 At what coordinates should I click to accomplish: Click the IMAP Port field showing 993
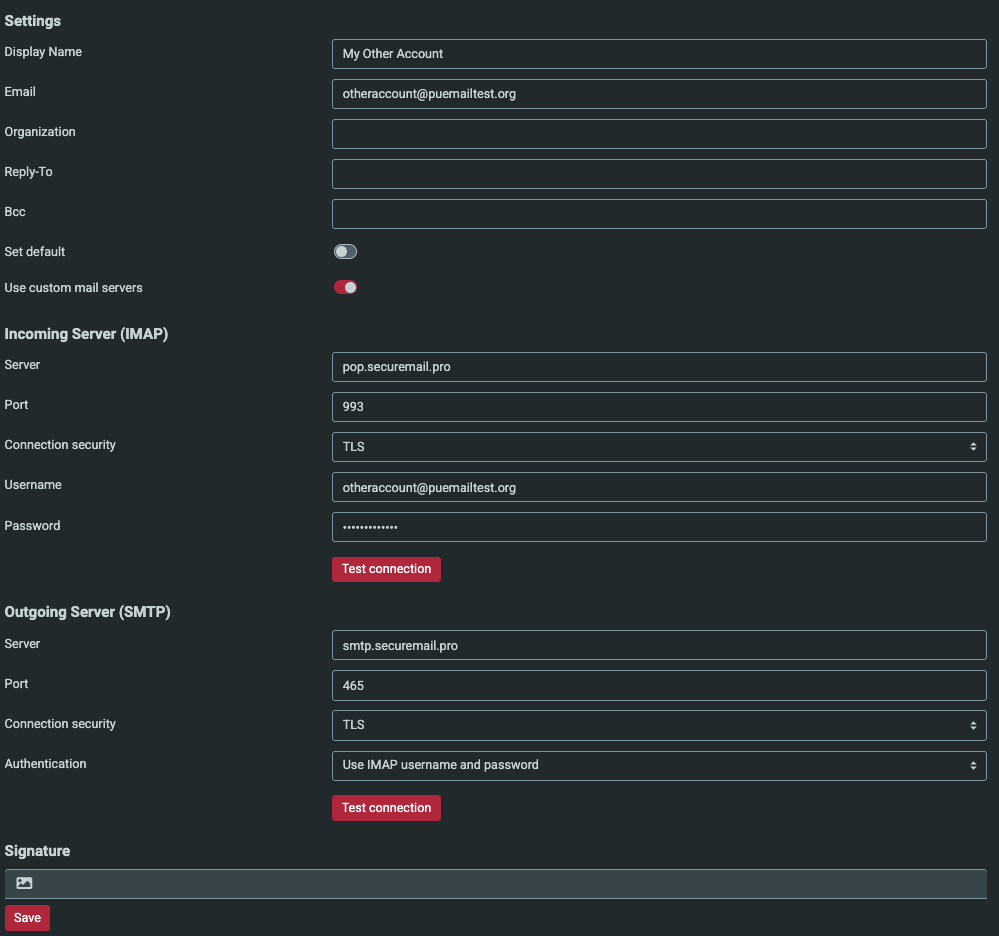658,407
